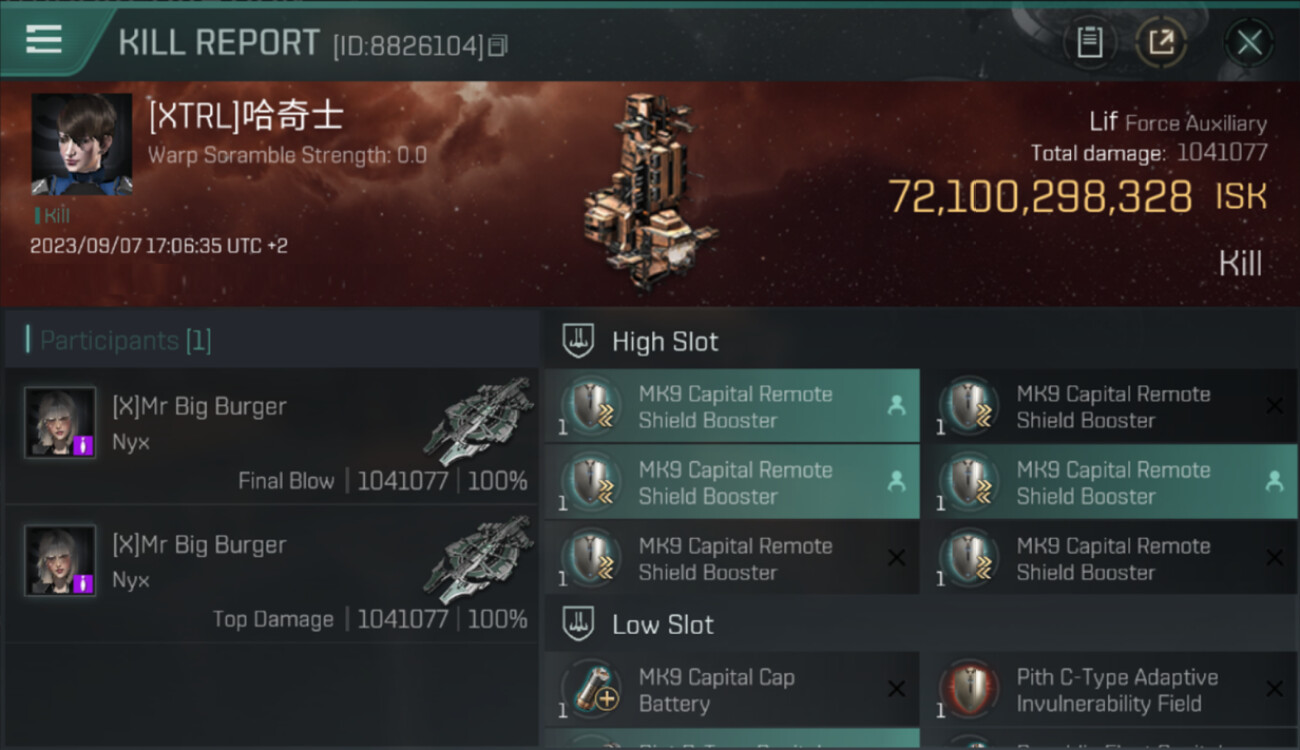Open Final Blow Mr Big Burger portrait
Screen dimensions: 1300x750
pyautogui.click(x=60, y=422)
